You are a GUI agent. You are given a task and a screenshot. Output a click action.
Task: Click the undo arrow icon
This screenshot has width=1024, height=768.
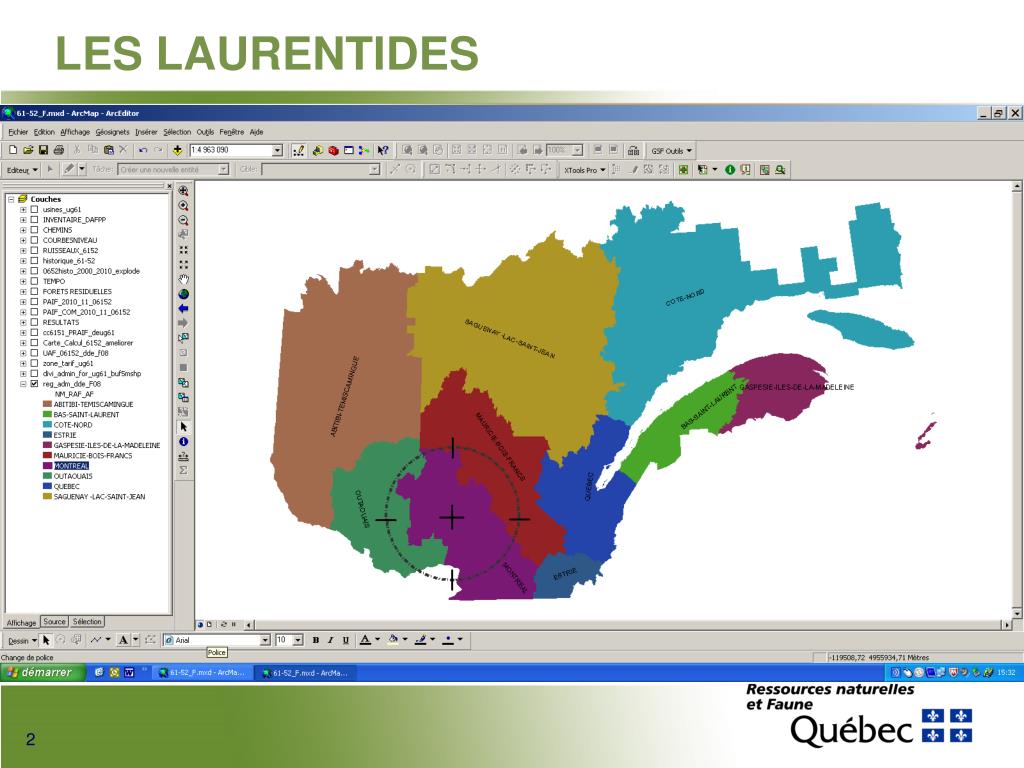point(142,150)
